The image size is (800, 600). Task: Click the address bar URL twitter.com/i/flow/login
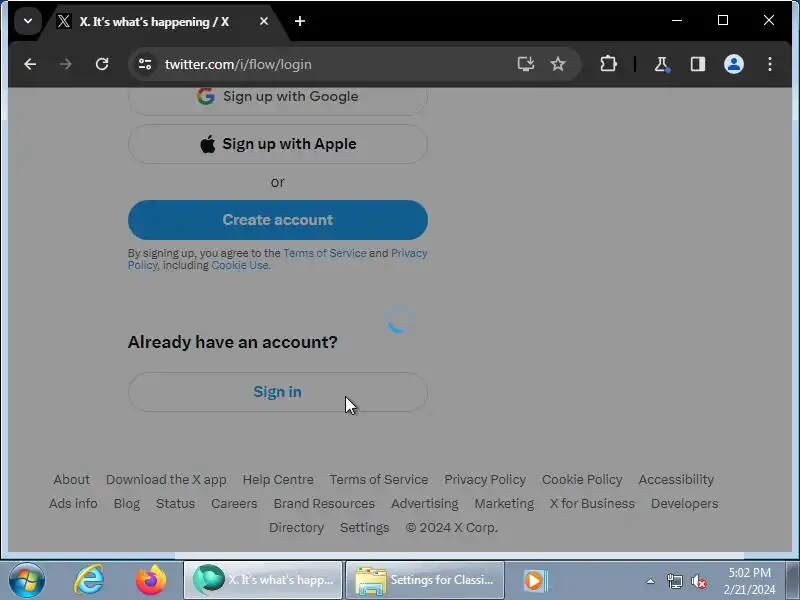click(x=238, y=65)
